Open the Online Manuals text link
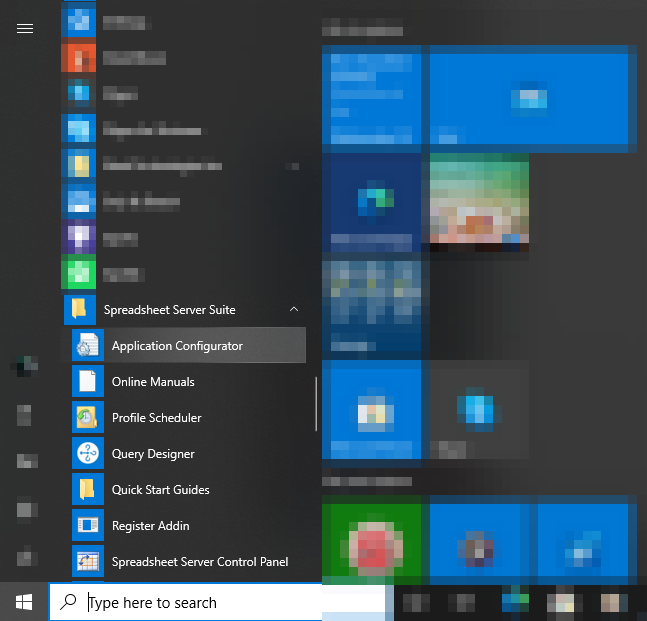Screen dimensions: 647x621 (153, 382)
